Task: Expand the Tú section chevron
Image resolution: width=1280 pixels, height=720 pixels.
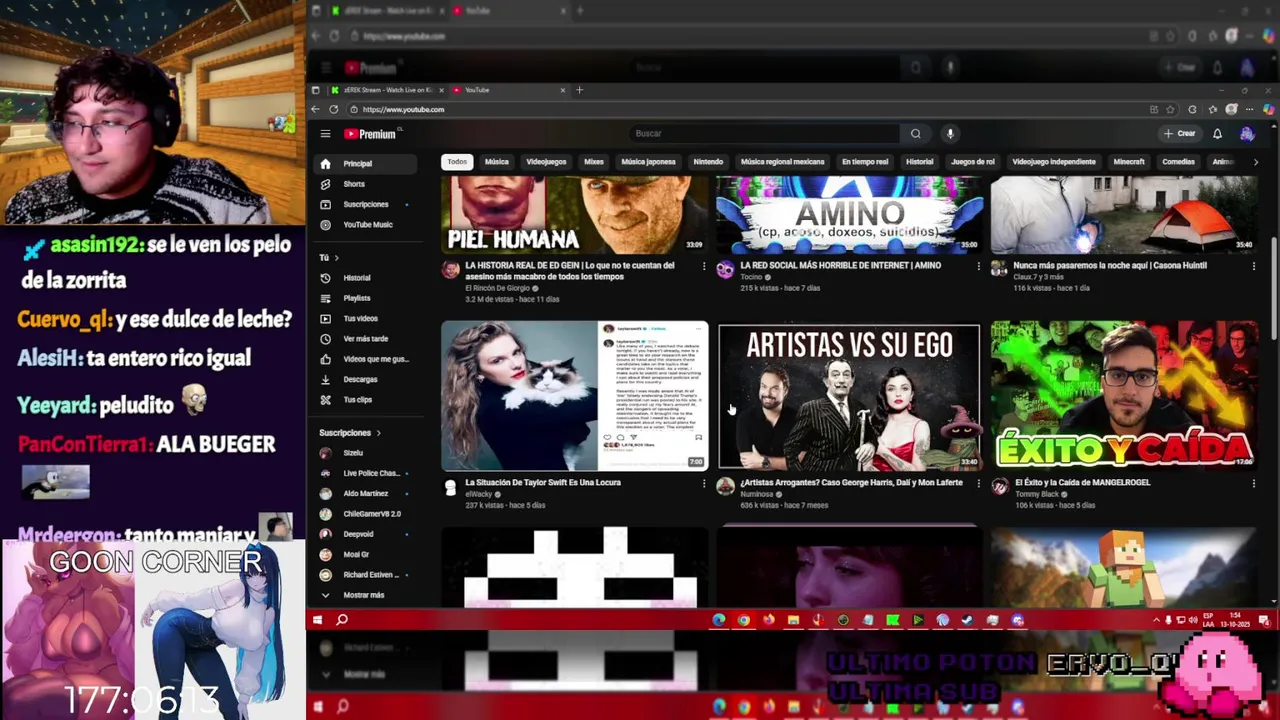Action: tap(336, 258)
